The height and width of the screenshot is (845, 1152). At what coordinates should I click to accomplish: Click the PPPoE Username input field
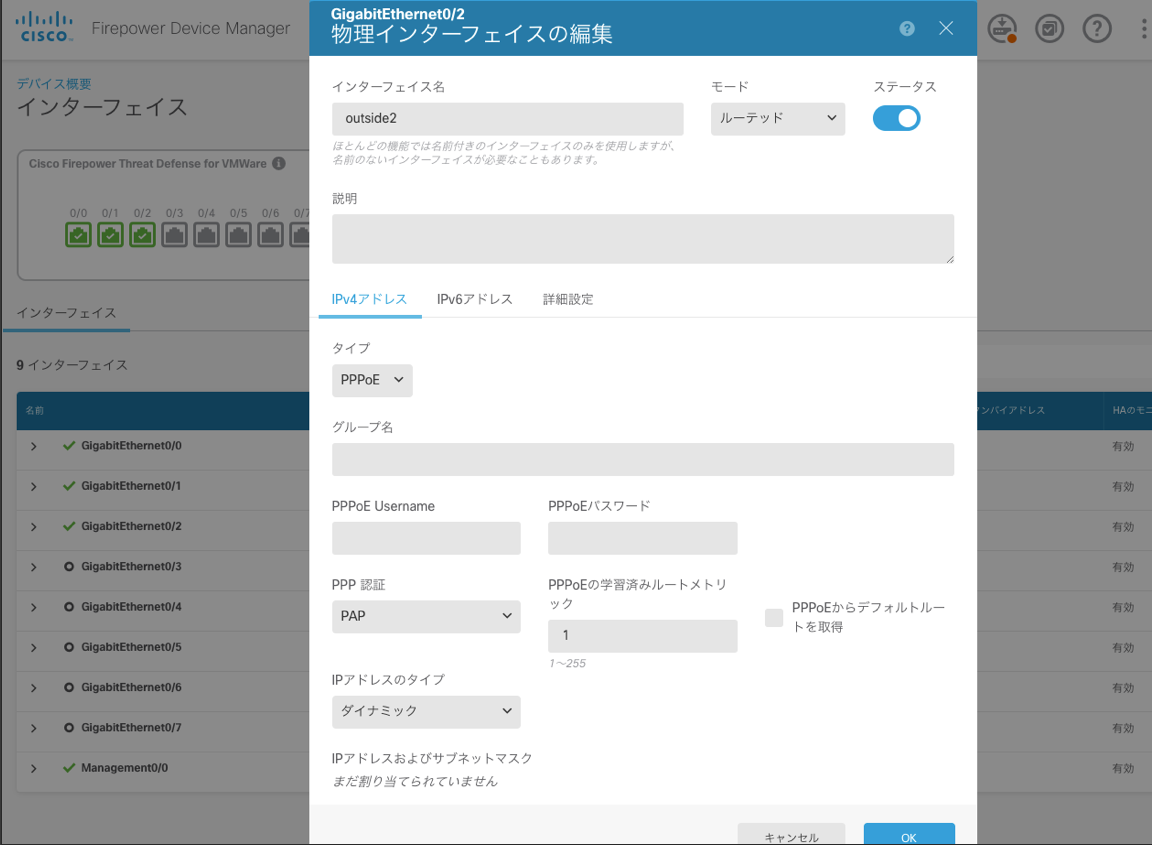click(x=426, y=538)
